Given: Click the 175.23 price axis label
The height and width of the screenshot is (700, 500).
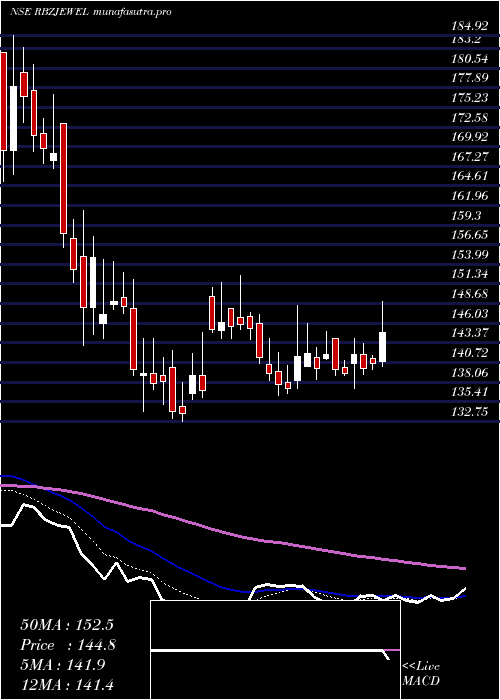Looking at the screenshot, I should (x=470, y=98).
